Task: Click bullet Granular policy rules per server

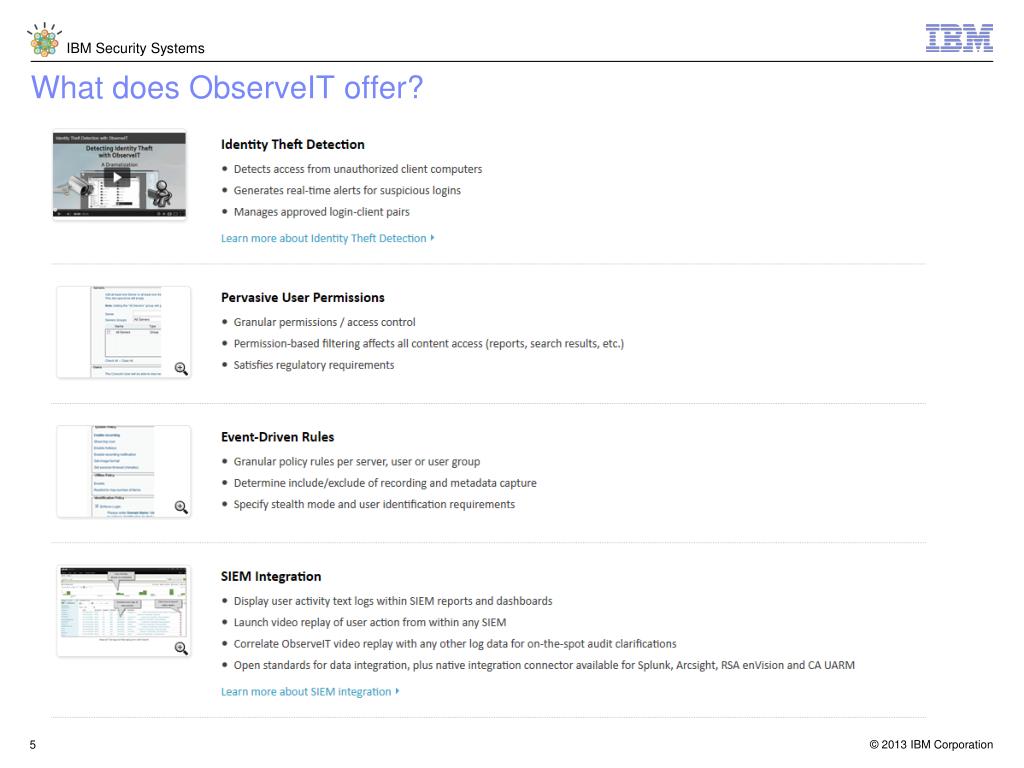Action: (x=357, y=462)
